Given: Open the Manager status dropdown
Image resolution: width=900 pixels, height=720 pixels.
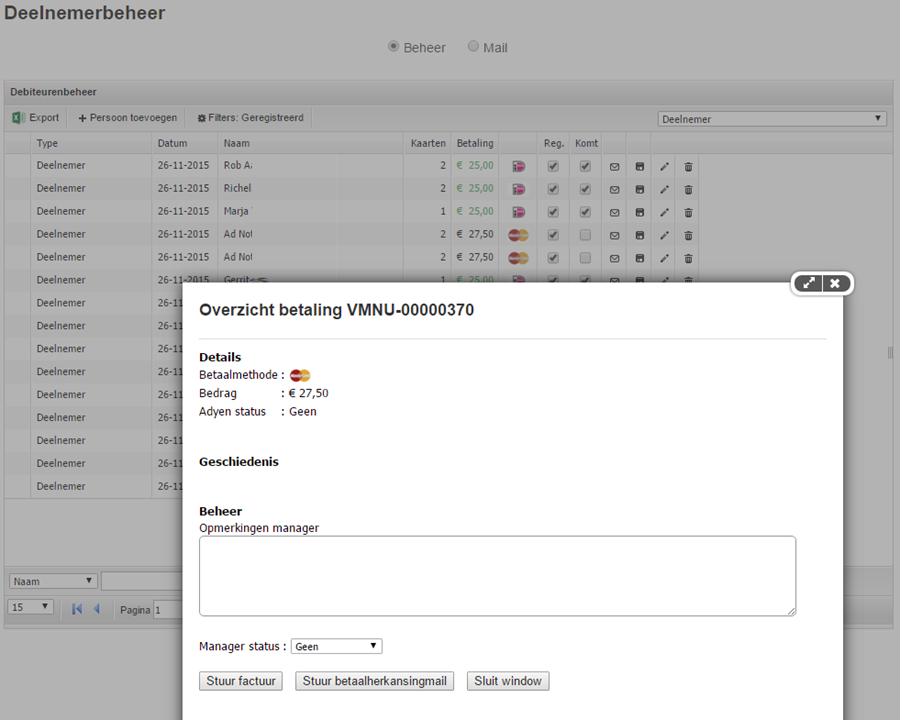Looking at the screenshot, I should click(x=336, y=647).
